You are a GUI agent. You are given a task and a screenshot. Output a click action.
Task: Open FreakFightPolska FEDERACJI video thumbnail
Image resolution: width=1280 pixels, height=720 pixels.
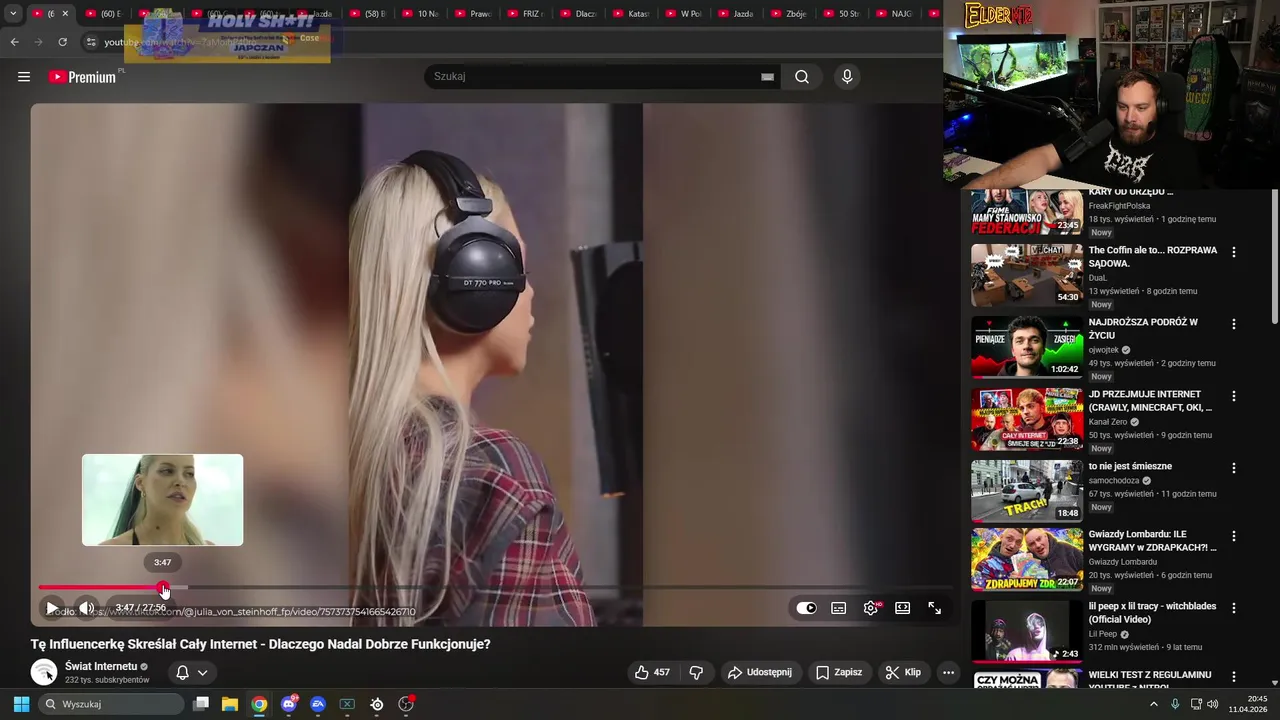[1027, 212]
